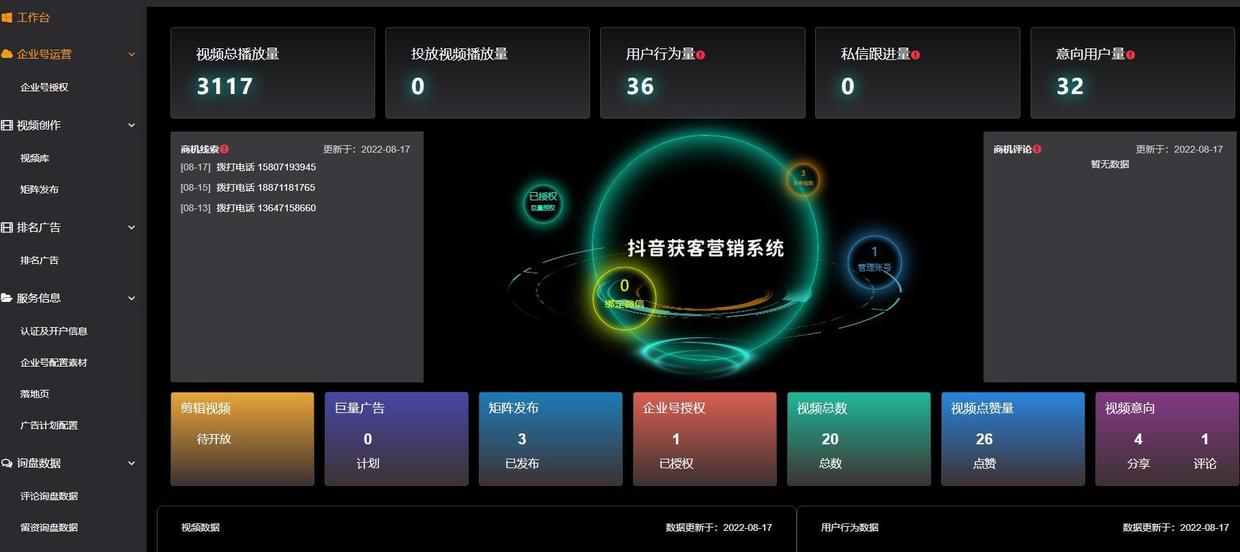Click the 抖音获客营销系统 title
Viewport: 1240px width, 552px height.
coord(706,249)
